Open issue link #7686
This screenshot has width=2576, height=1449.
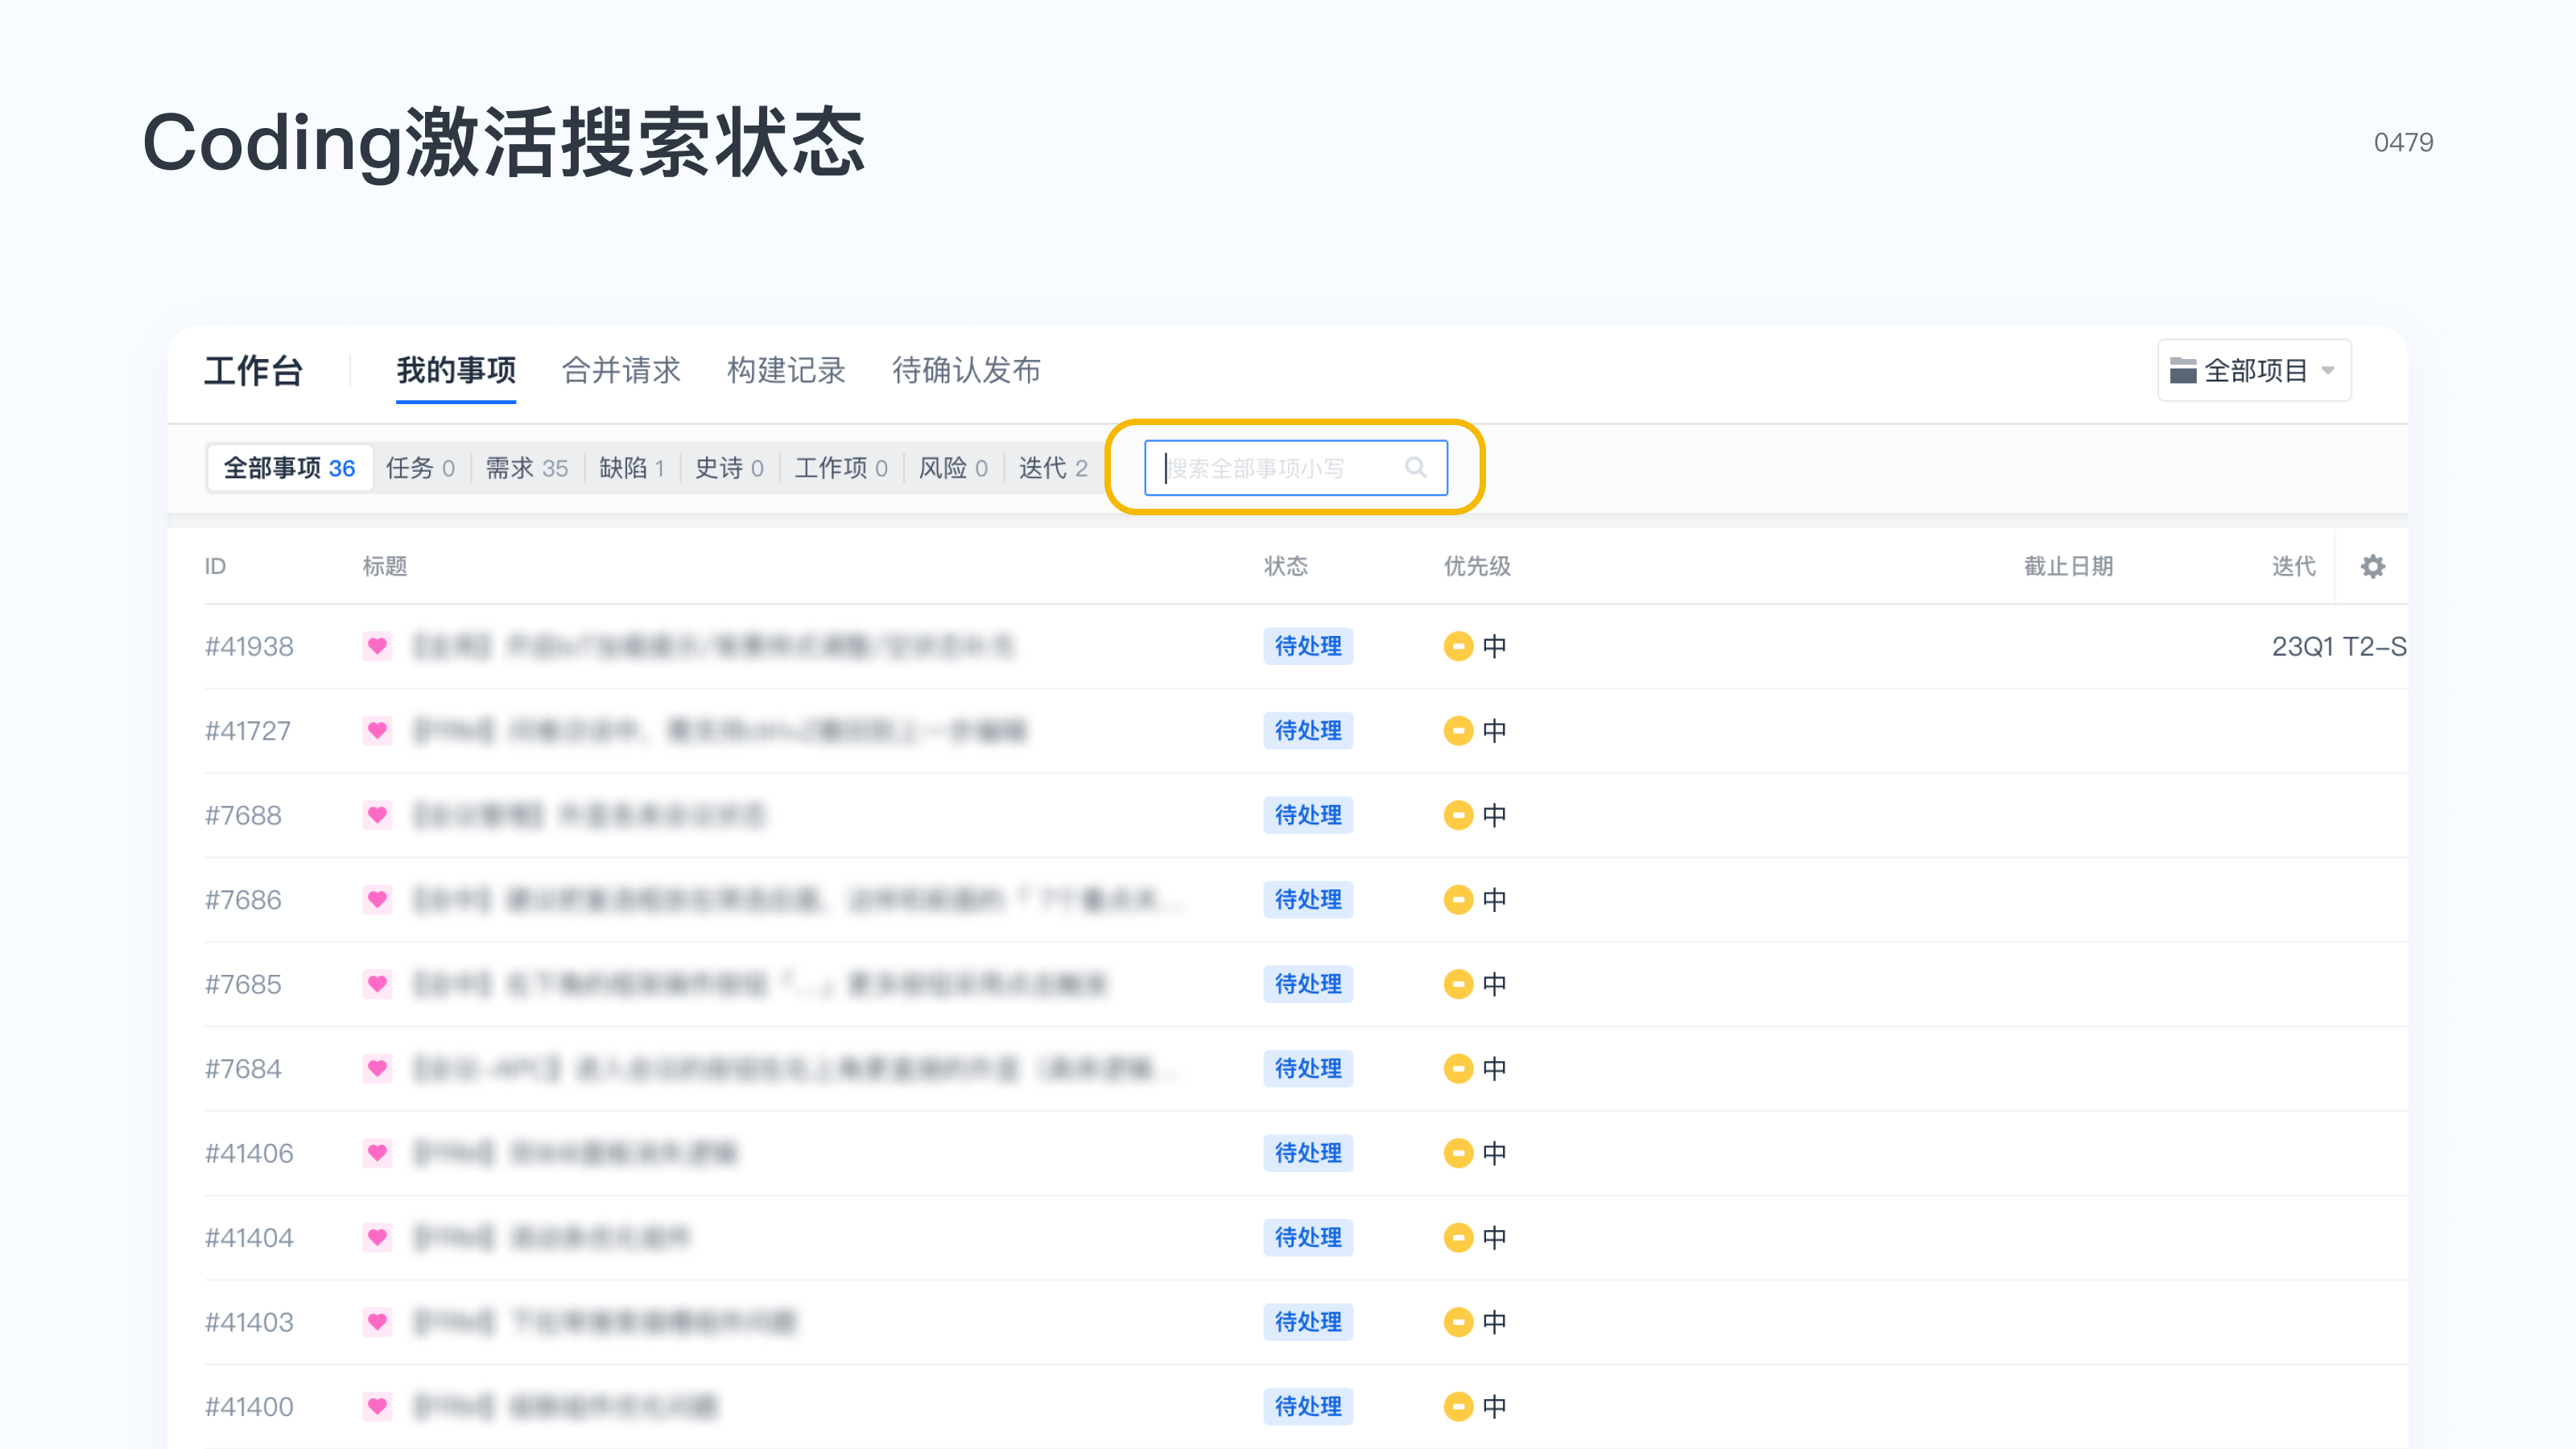tap(243, 900)
